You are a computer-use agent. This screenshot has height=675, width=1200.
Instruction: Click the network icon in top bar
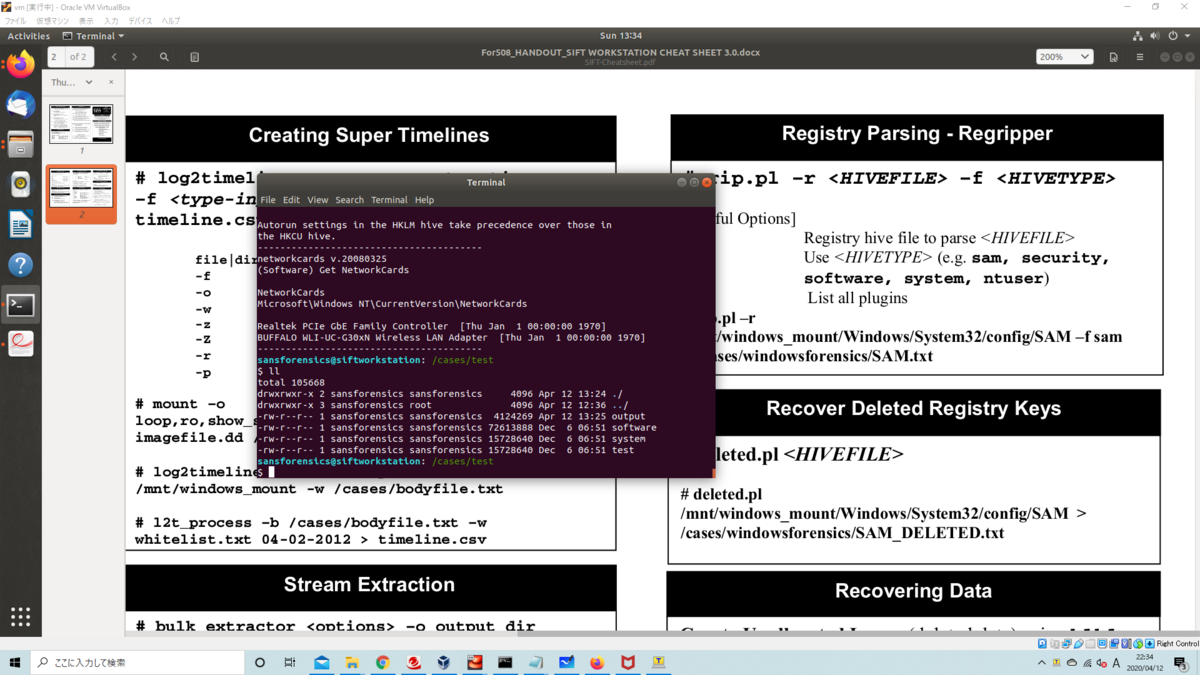[1138, 36]
